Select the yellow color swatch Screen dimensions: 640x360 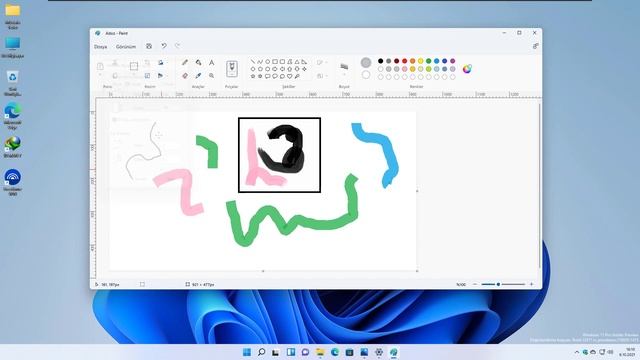pyautogui.click(x=420, y=61)
